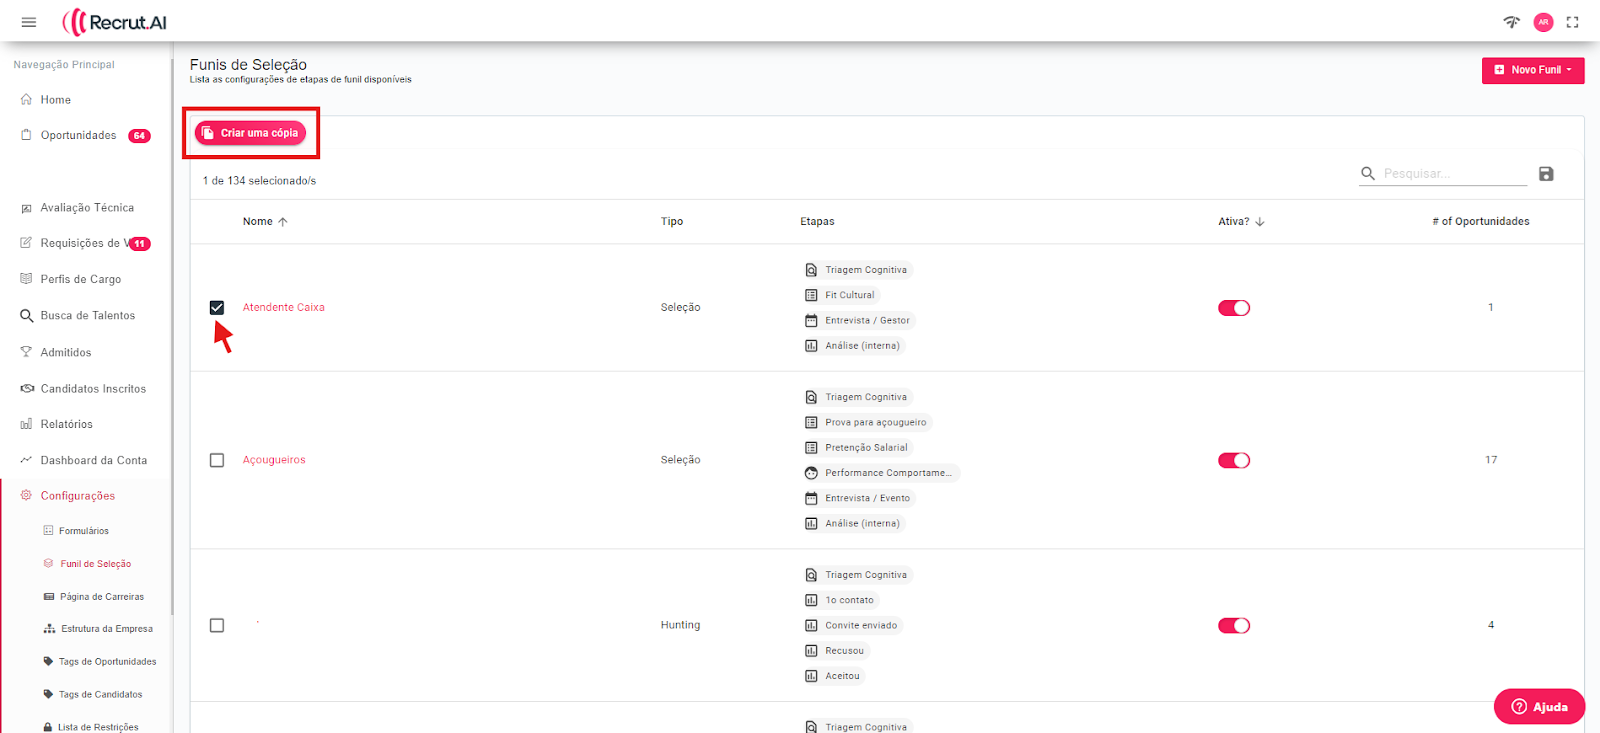Viewport: 1600px width, 733px height.
Task: Click the save icon beside search
Action: point(1546,174)
